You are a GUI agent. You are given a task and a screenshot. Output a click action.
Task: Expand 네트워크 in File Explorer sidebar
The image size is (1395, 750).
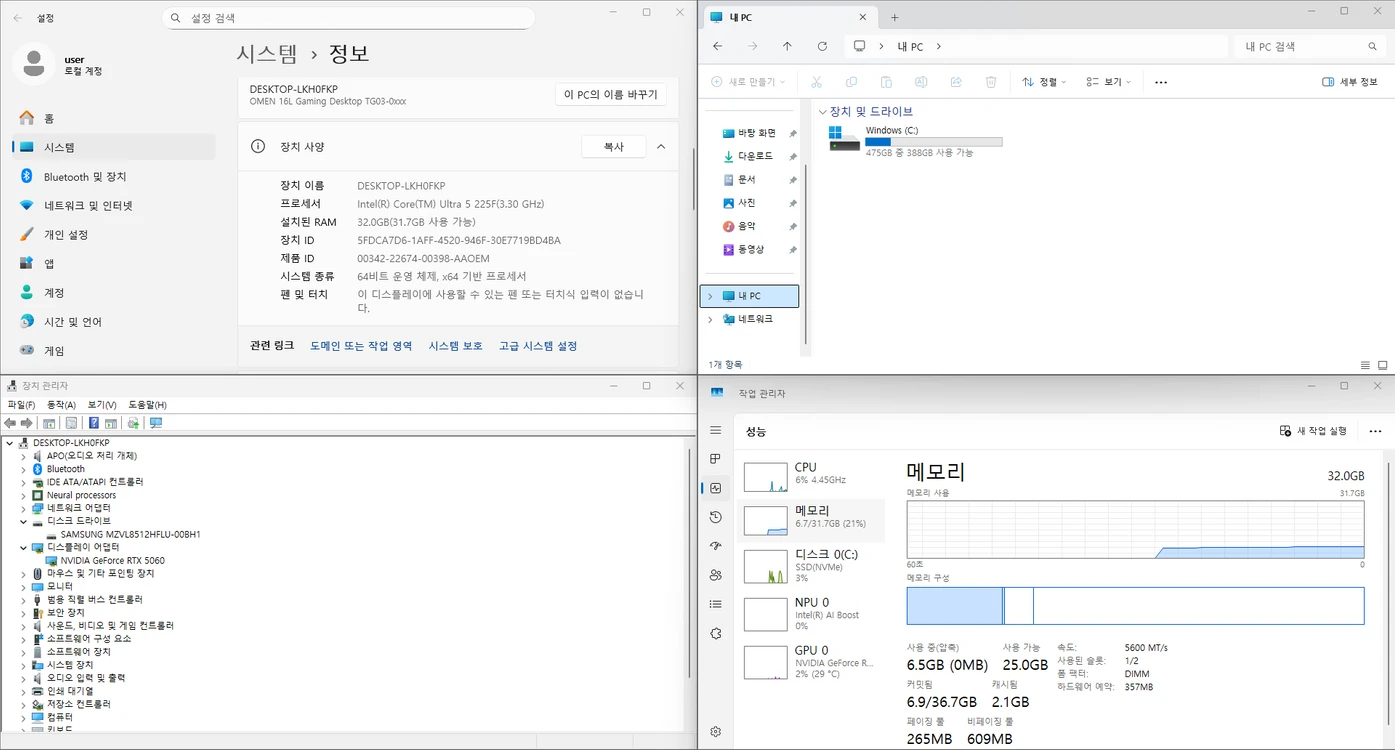click(710, 319)
